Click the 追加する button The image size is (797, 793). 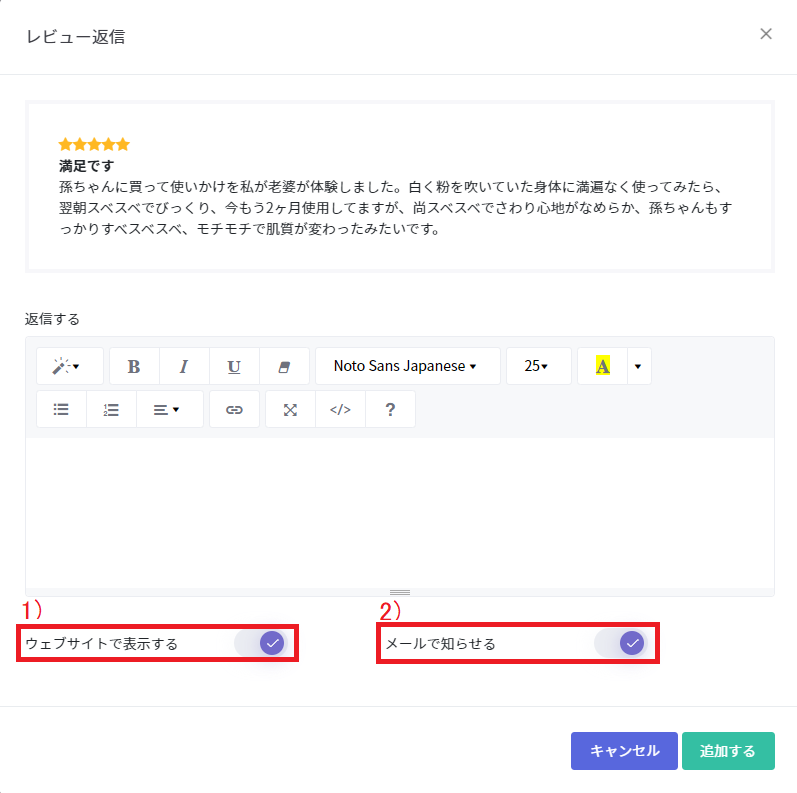(x=728, y=751)
